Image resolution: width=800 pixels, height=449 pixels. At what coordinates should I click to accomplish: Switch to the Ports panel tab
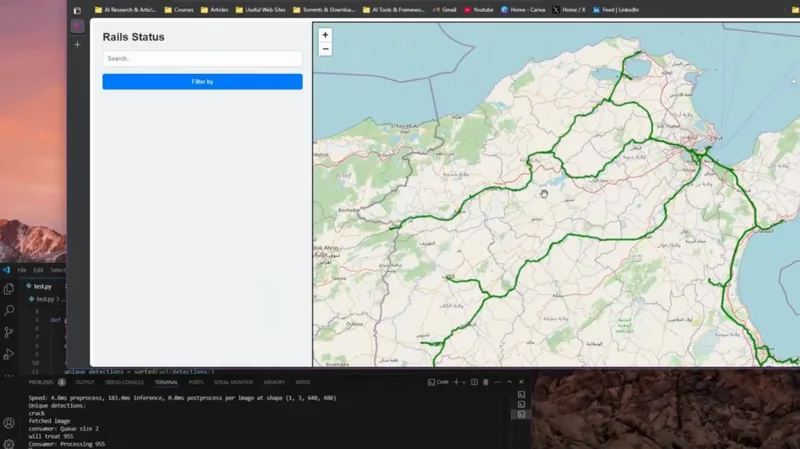196,382
